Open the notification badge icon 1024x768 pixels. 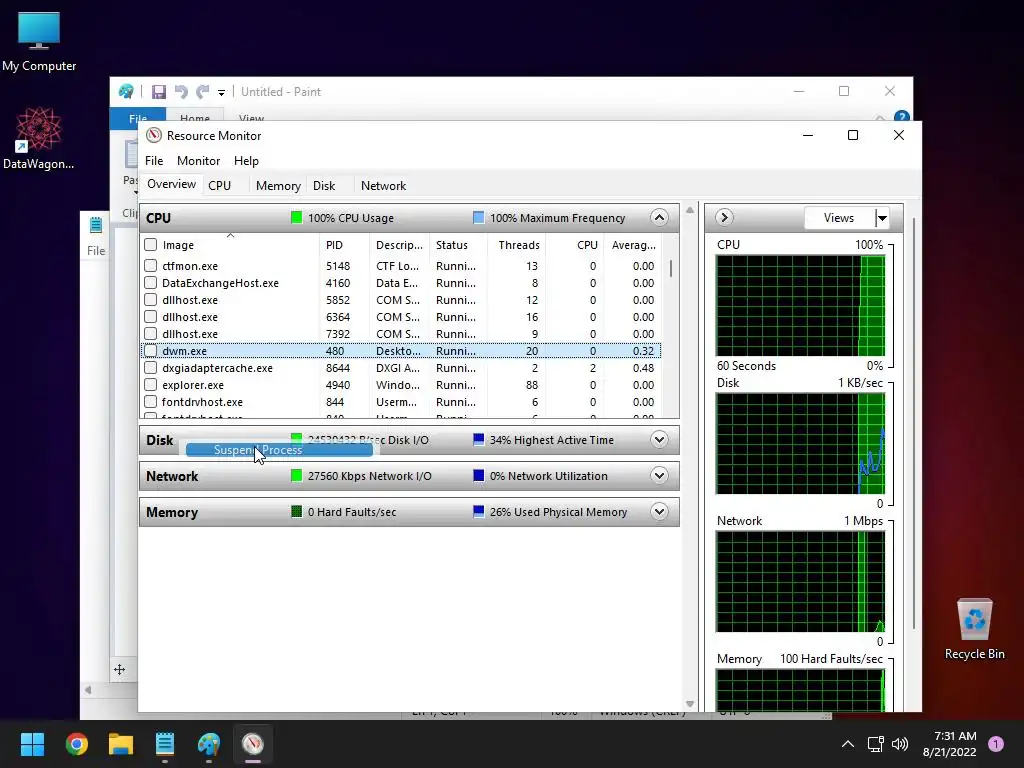(x=996, y=744)
